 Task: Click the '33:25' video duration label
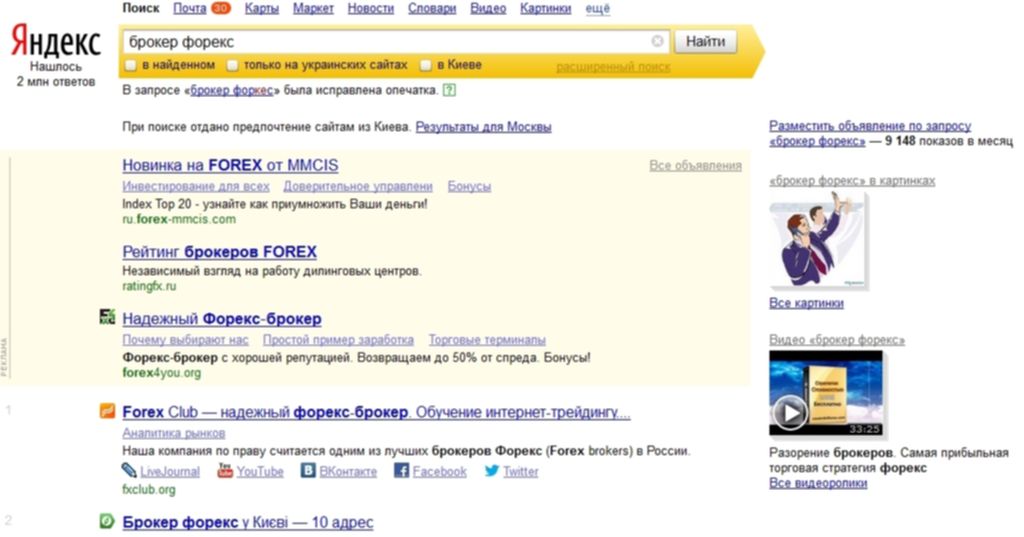864,429
